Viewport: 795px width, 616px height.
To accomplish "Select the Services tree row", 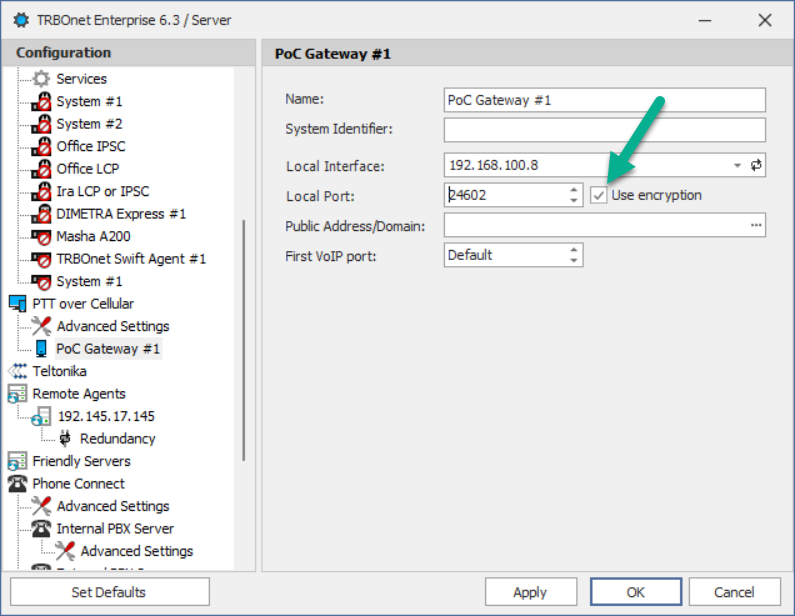I will point(82,79).
